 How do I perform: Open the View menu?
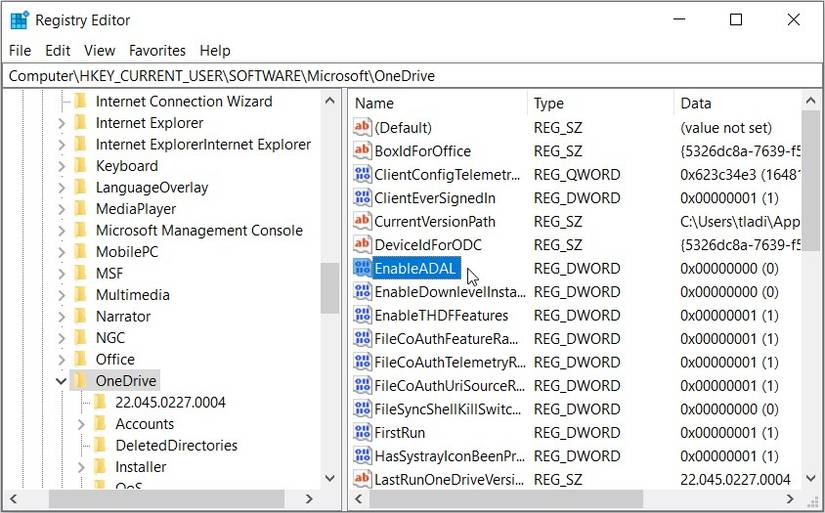(x=99, y=51)
